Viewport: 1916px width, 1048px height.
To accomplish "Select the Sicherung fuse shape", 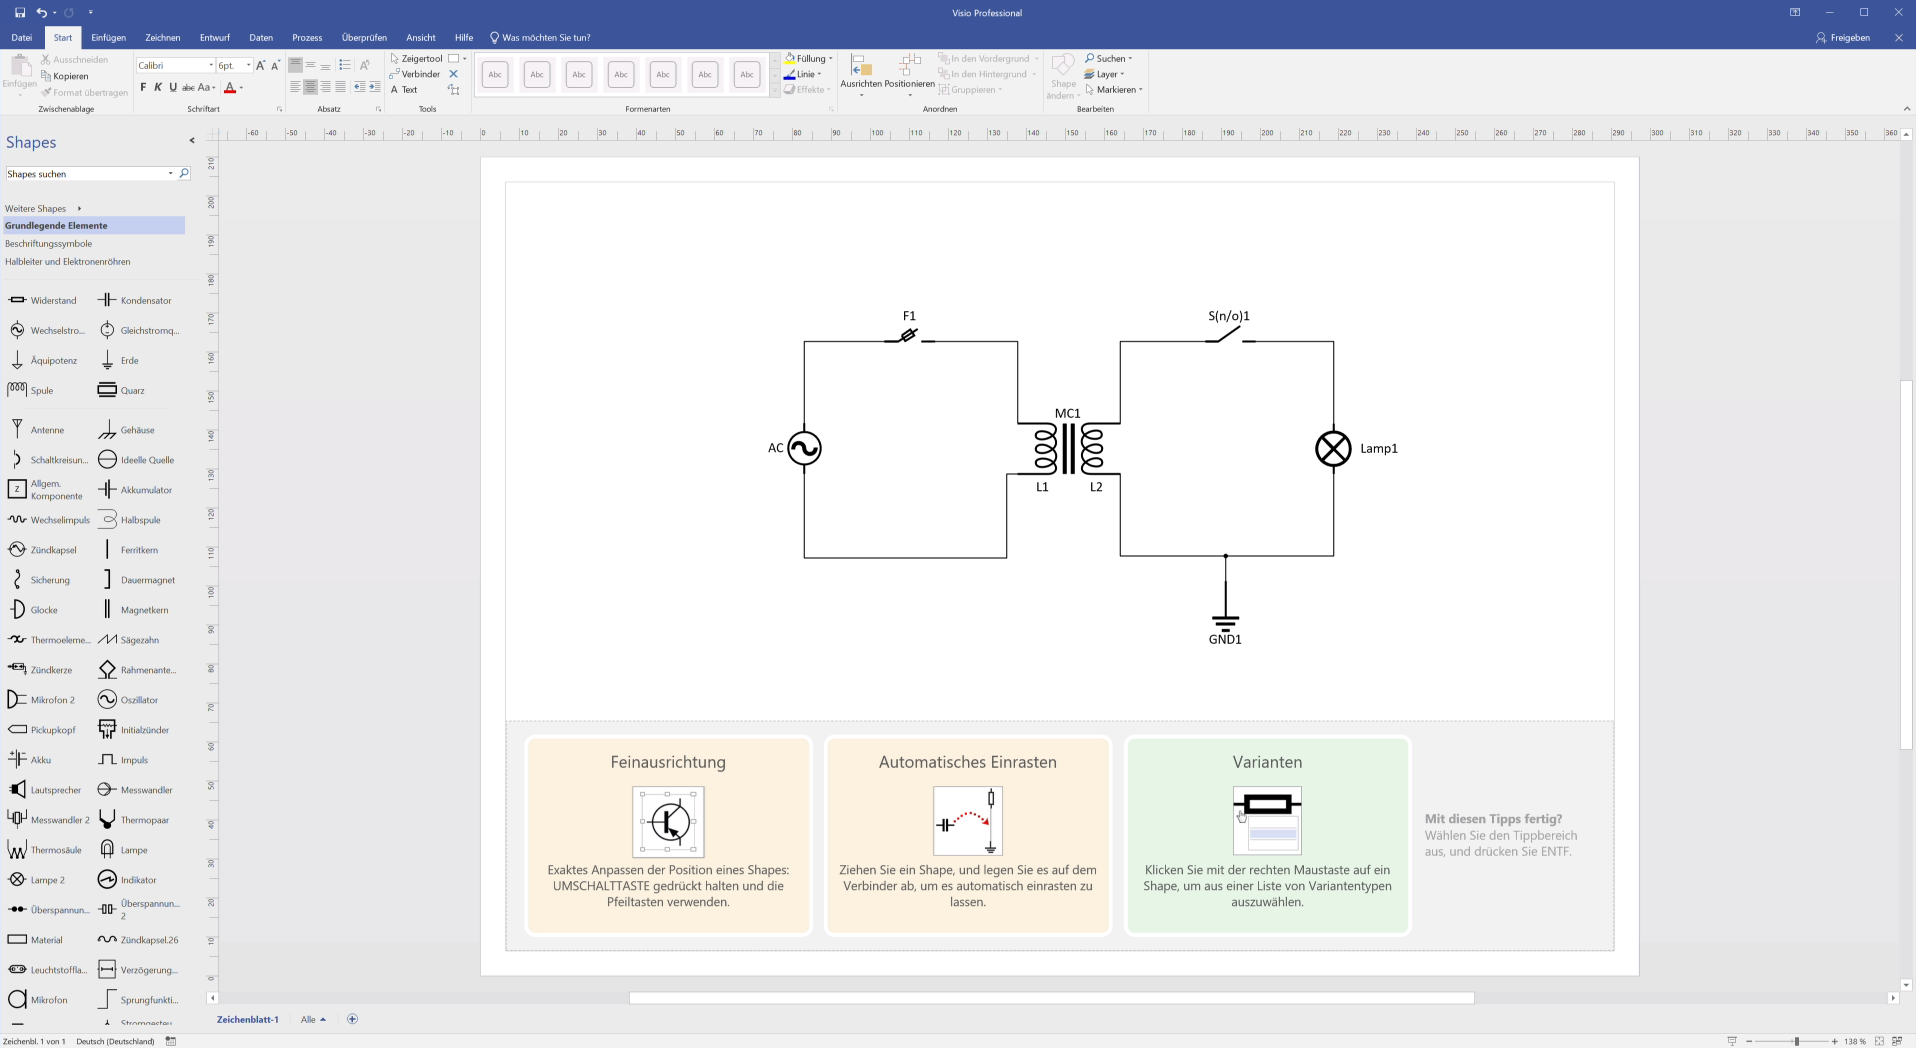I will 40,580.
